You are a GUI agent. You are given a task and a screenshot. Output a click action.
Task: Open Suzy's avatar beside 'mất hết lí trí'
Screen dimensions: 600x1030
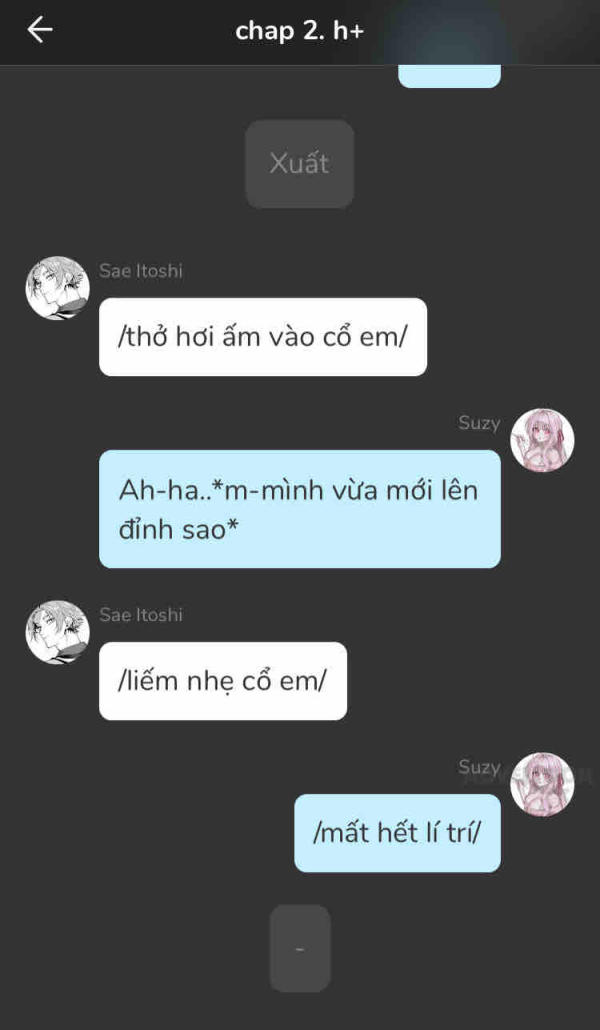[542, 784]
